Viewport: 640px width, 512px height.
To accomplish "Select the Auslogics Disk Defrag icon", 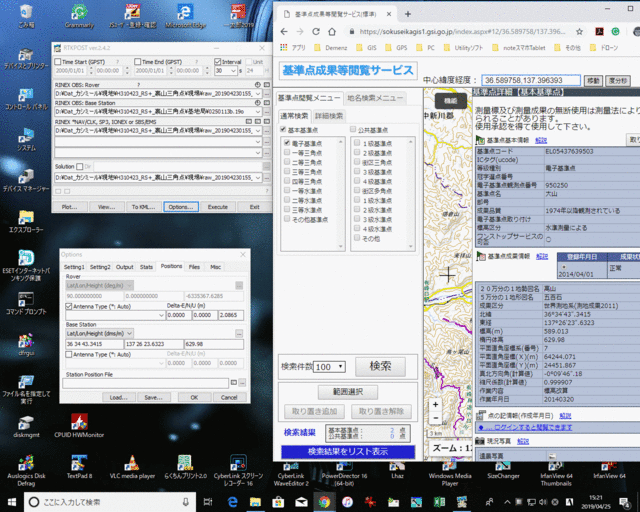I will point(26,470).
